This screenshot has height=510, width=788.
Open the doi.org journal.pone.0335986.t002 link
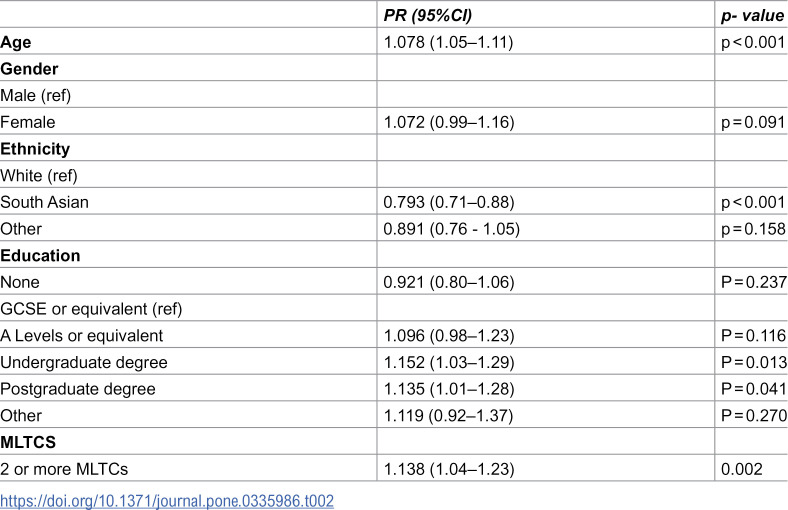pos(167,501)
